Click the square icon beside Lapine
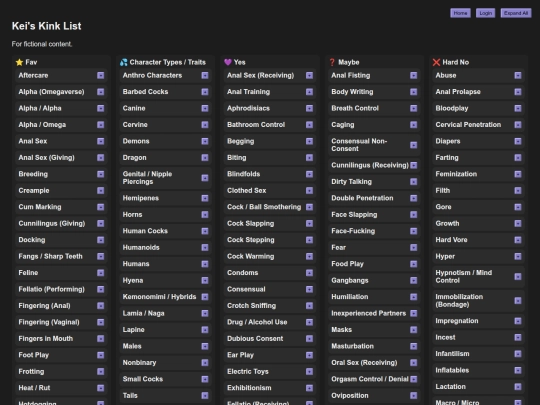 point(205,330)
